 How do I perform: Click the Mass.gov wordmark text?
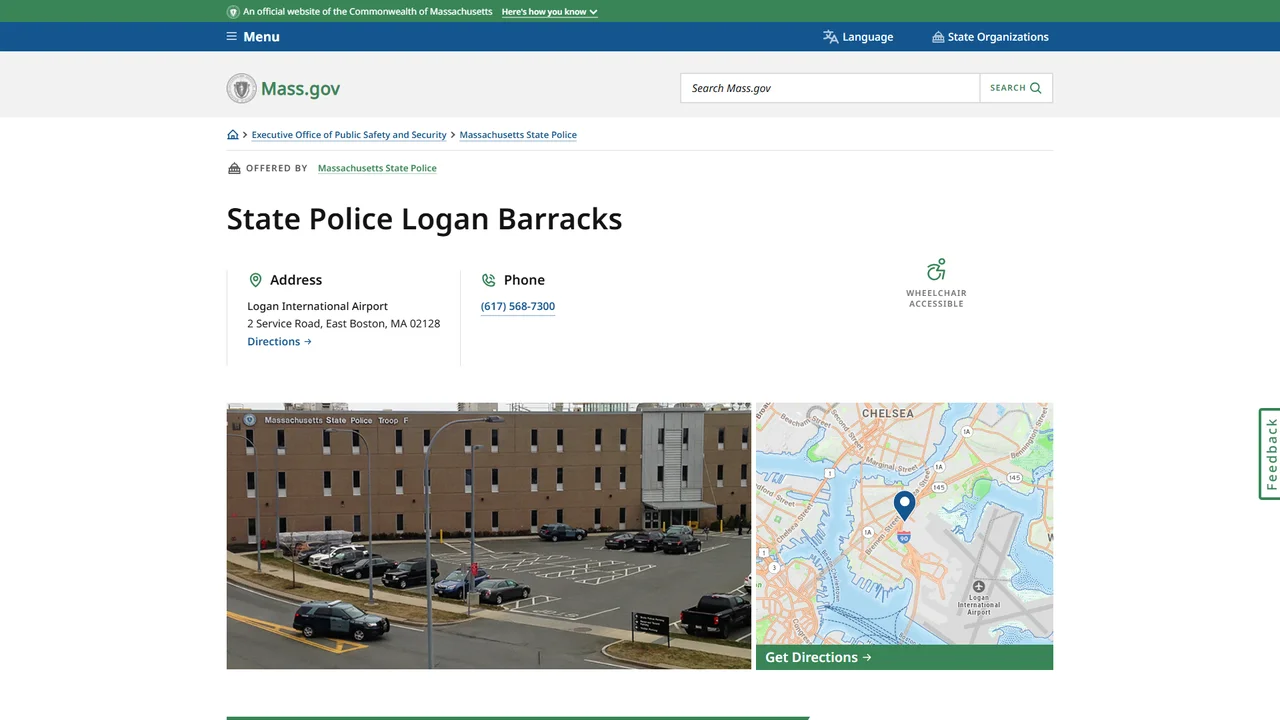click(300, 89)
